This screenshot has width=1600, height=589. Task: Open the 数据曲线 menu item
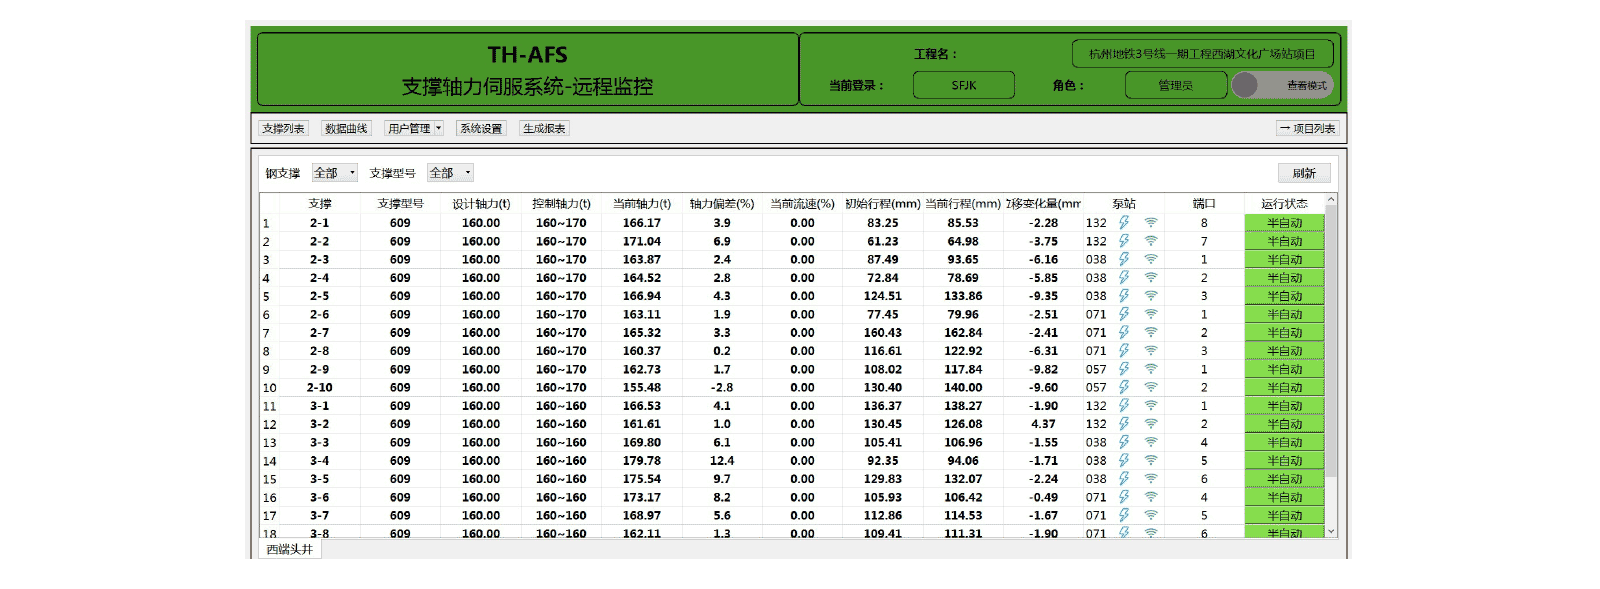346,128
